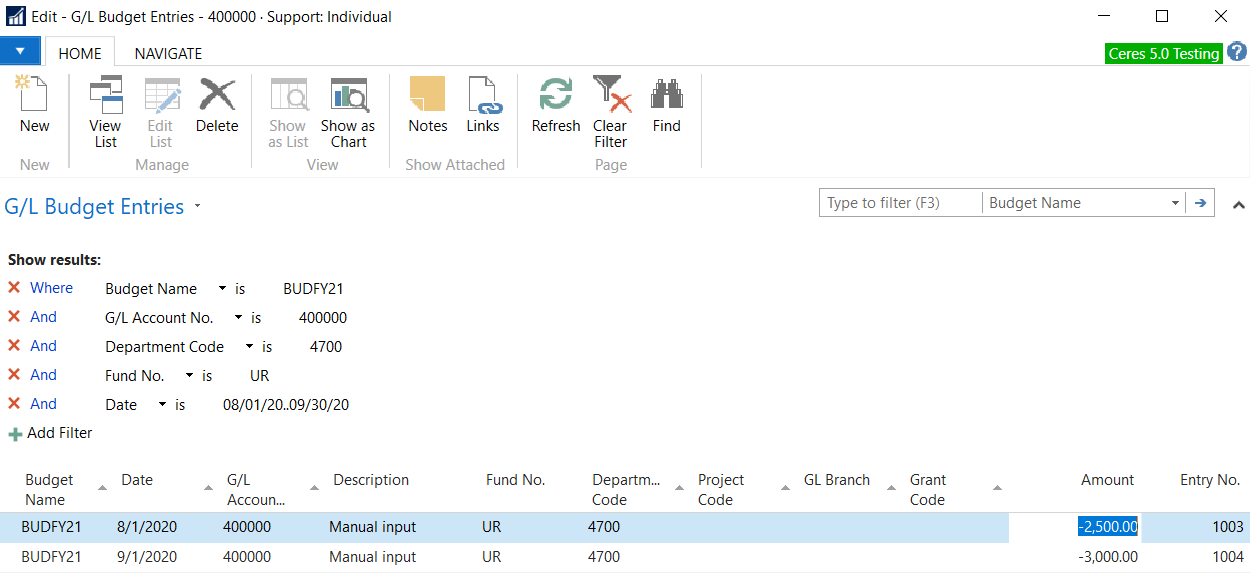Open the Budget Name filter column dropdown
The image size is (1250, 576).
(1175, 203)
